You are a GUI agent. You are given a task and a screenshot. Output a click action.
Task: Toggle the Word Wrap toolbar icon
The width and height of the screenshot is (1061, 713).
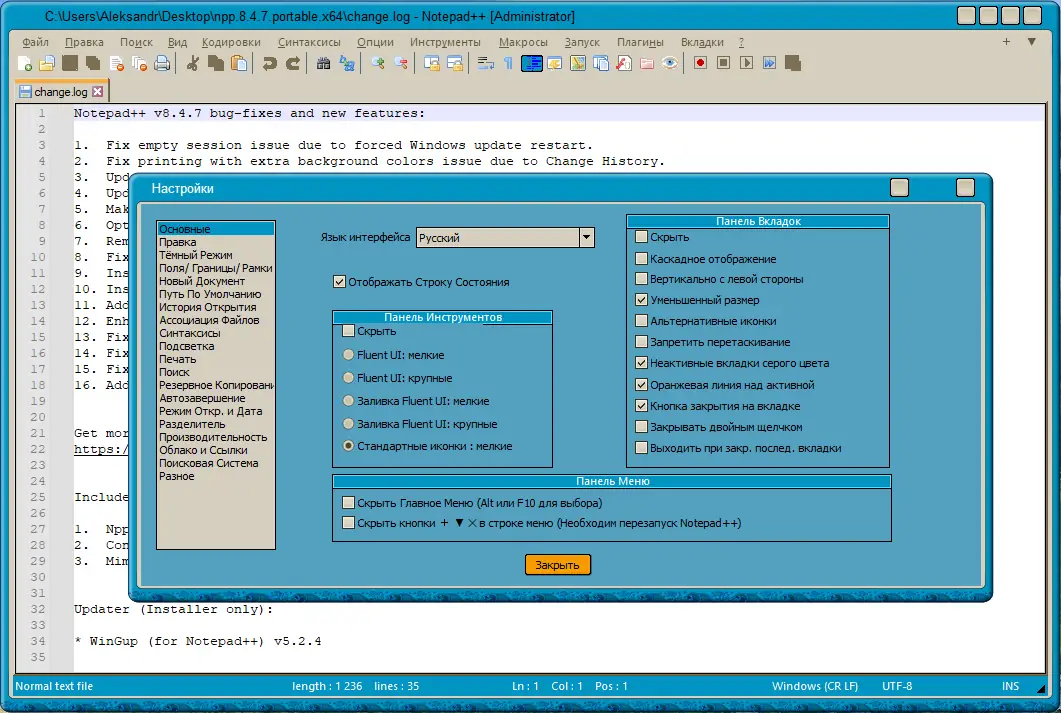[x=485, y=64]
